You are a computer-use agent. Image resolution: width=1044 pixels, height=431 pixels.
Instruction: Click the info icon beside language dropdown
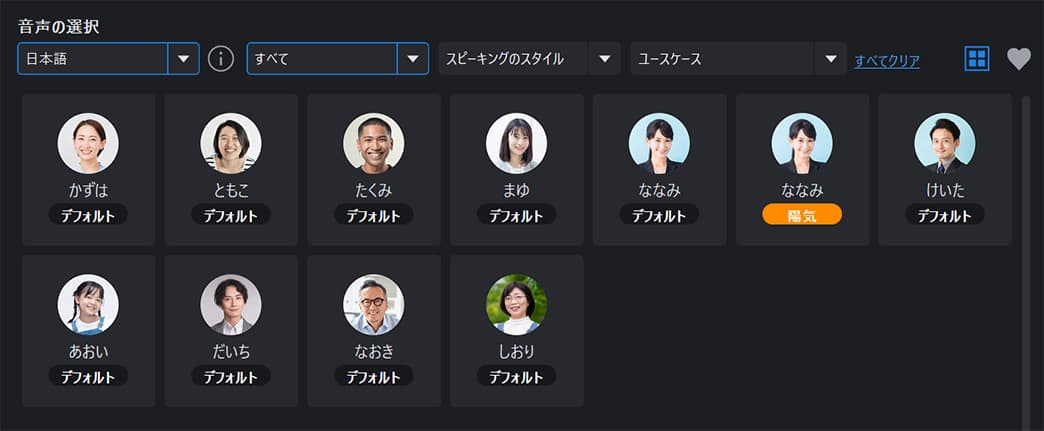(221, 59)
